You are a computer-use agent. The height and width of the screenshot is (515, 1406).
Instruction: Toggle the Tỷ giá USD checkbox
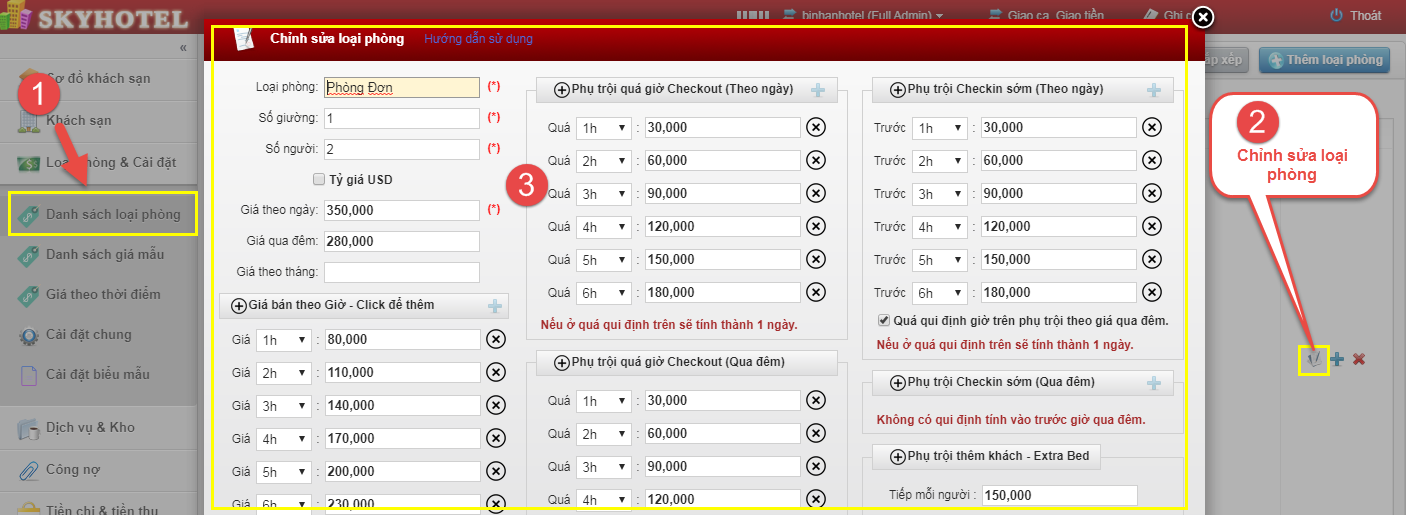click(x=319, y=180)
